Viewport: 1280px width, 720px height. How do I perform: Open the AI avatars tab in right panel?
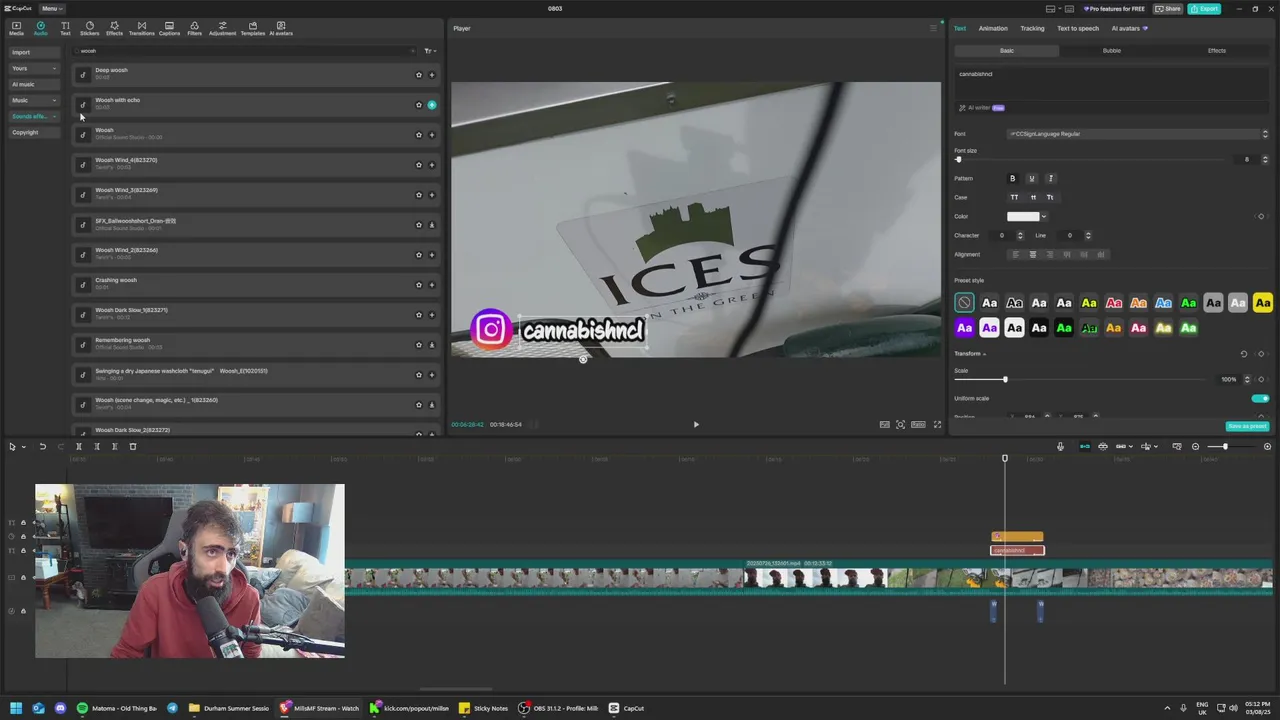tap(1130, 28)
